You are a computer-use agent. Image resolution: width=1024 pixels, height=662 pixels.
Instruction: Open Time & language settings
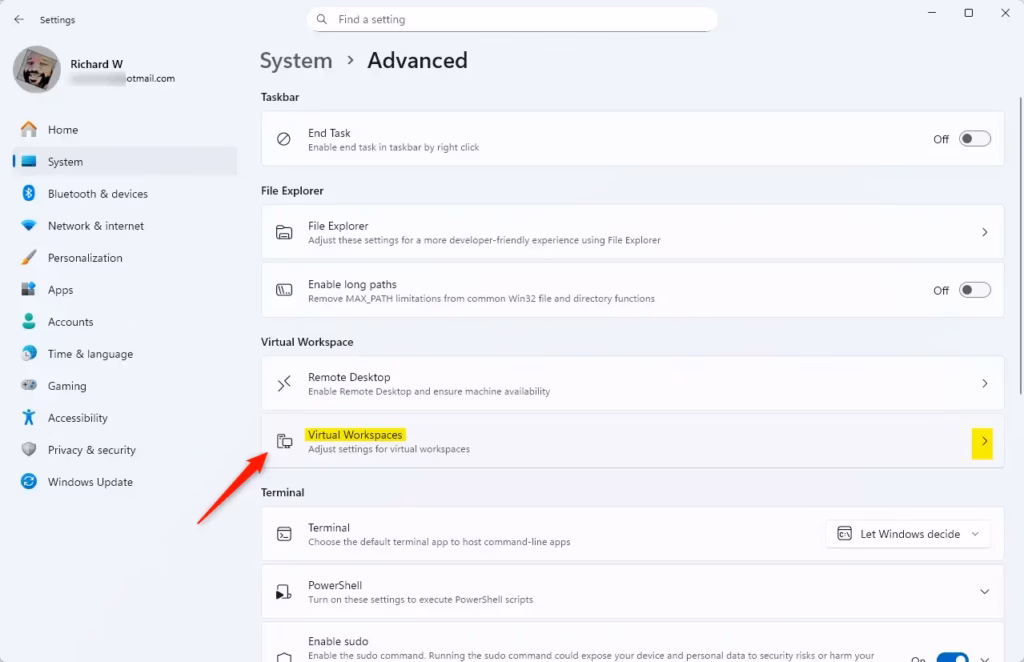point(125,353)
